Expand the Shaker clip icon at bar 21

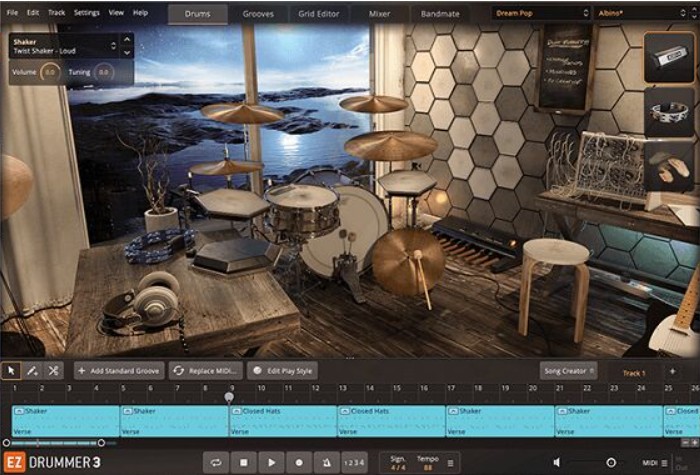coord(562,411)
